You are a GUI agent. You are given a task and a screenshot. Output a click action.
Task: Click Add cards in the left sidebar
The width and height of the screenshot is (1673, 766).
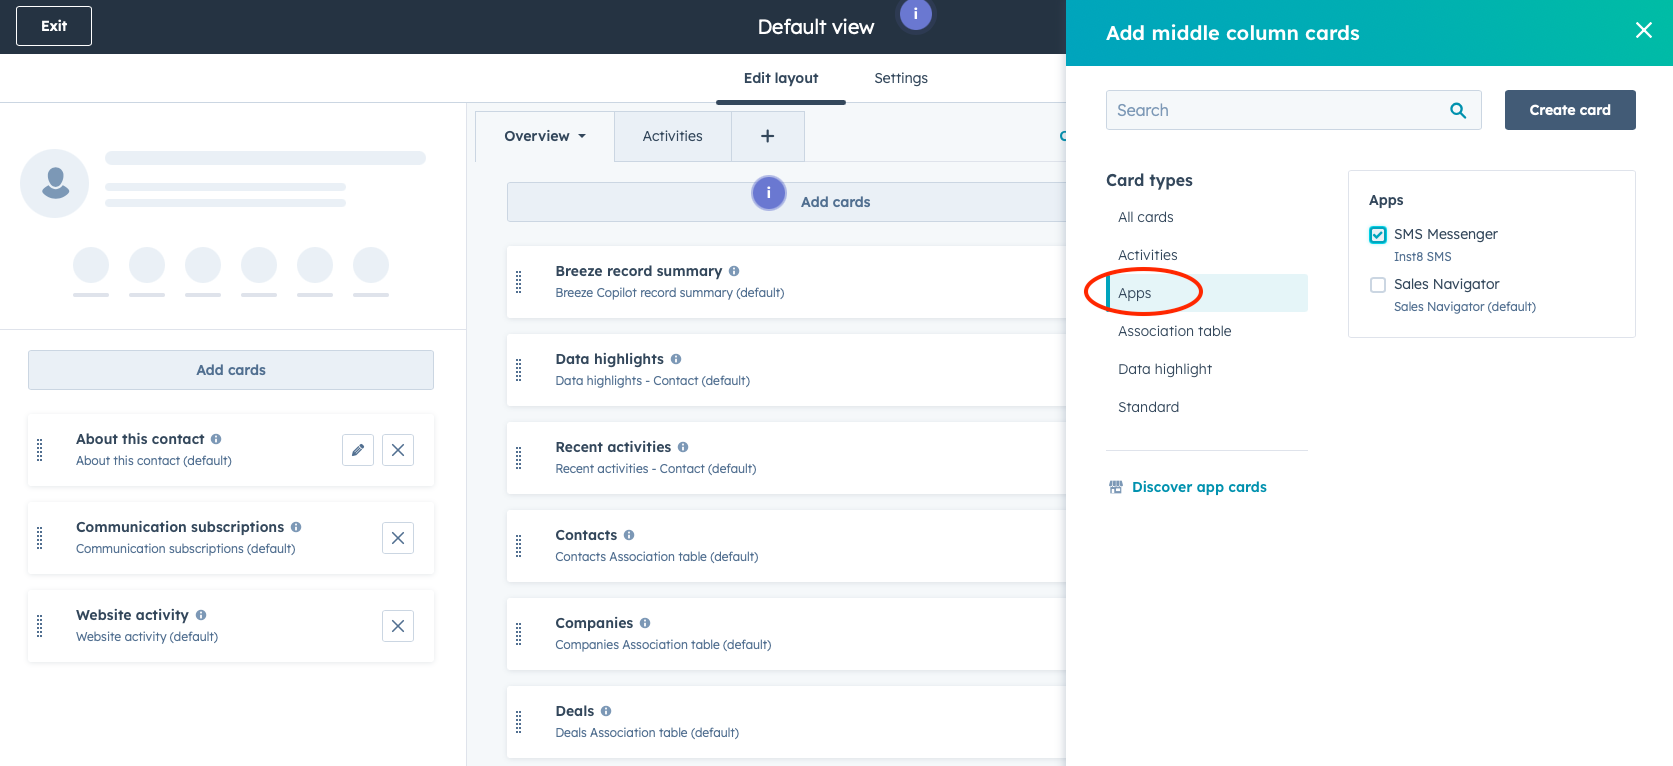coord(231,370)
